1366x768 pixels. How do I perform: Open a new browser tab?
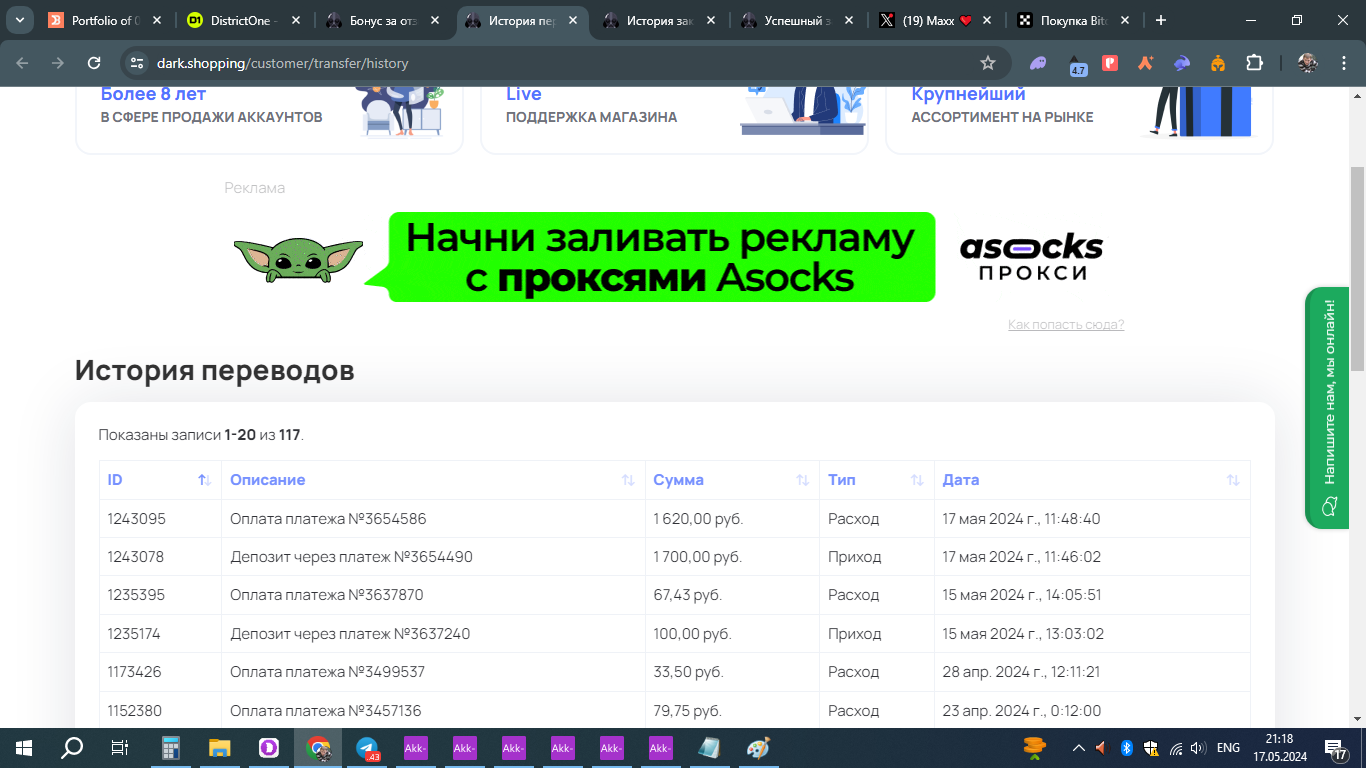1161,20
